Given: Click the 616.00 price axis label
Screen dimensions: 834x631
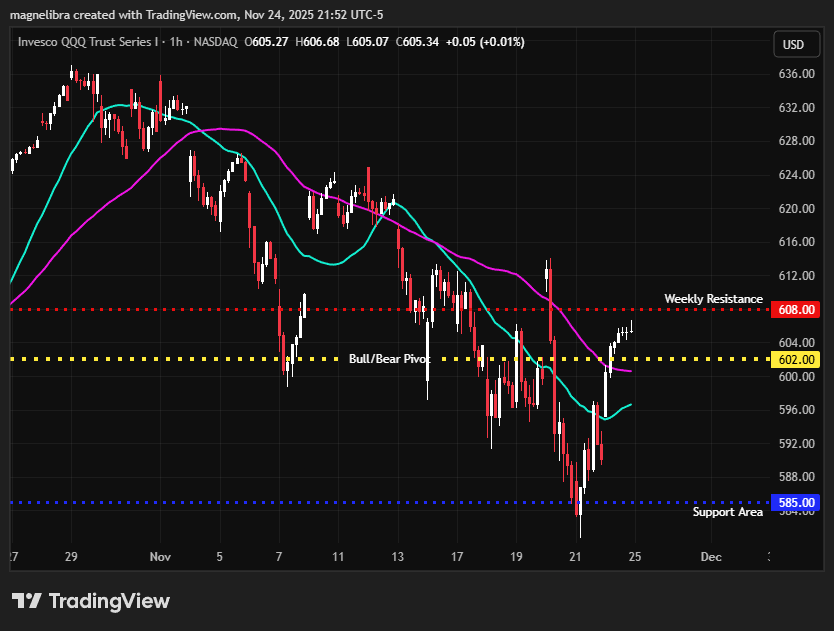Looking at the screenshot, I should [796, 242].
